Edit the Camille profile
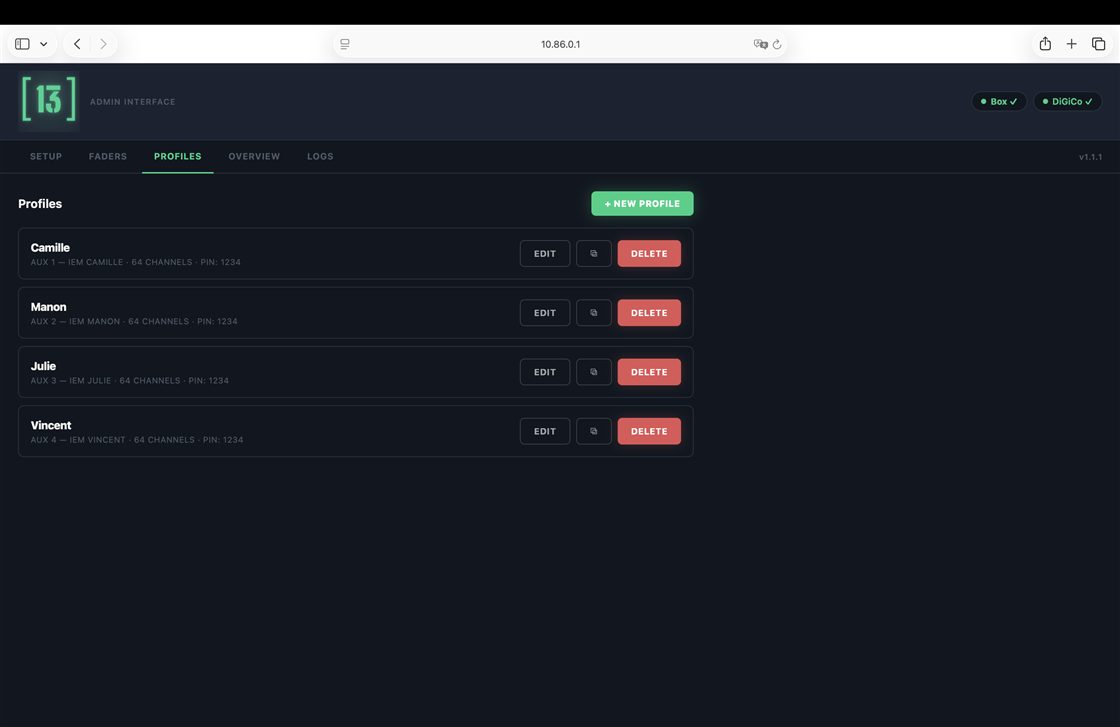This screenshot has width=1120, height=727. (545, 254)
